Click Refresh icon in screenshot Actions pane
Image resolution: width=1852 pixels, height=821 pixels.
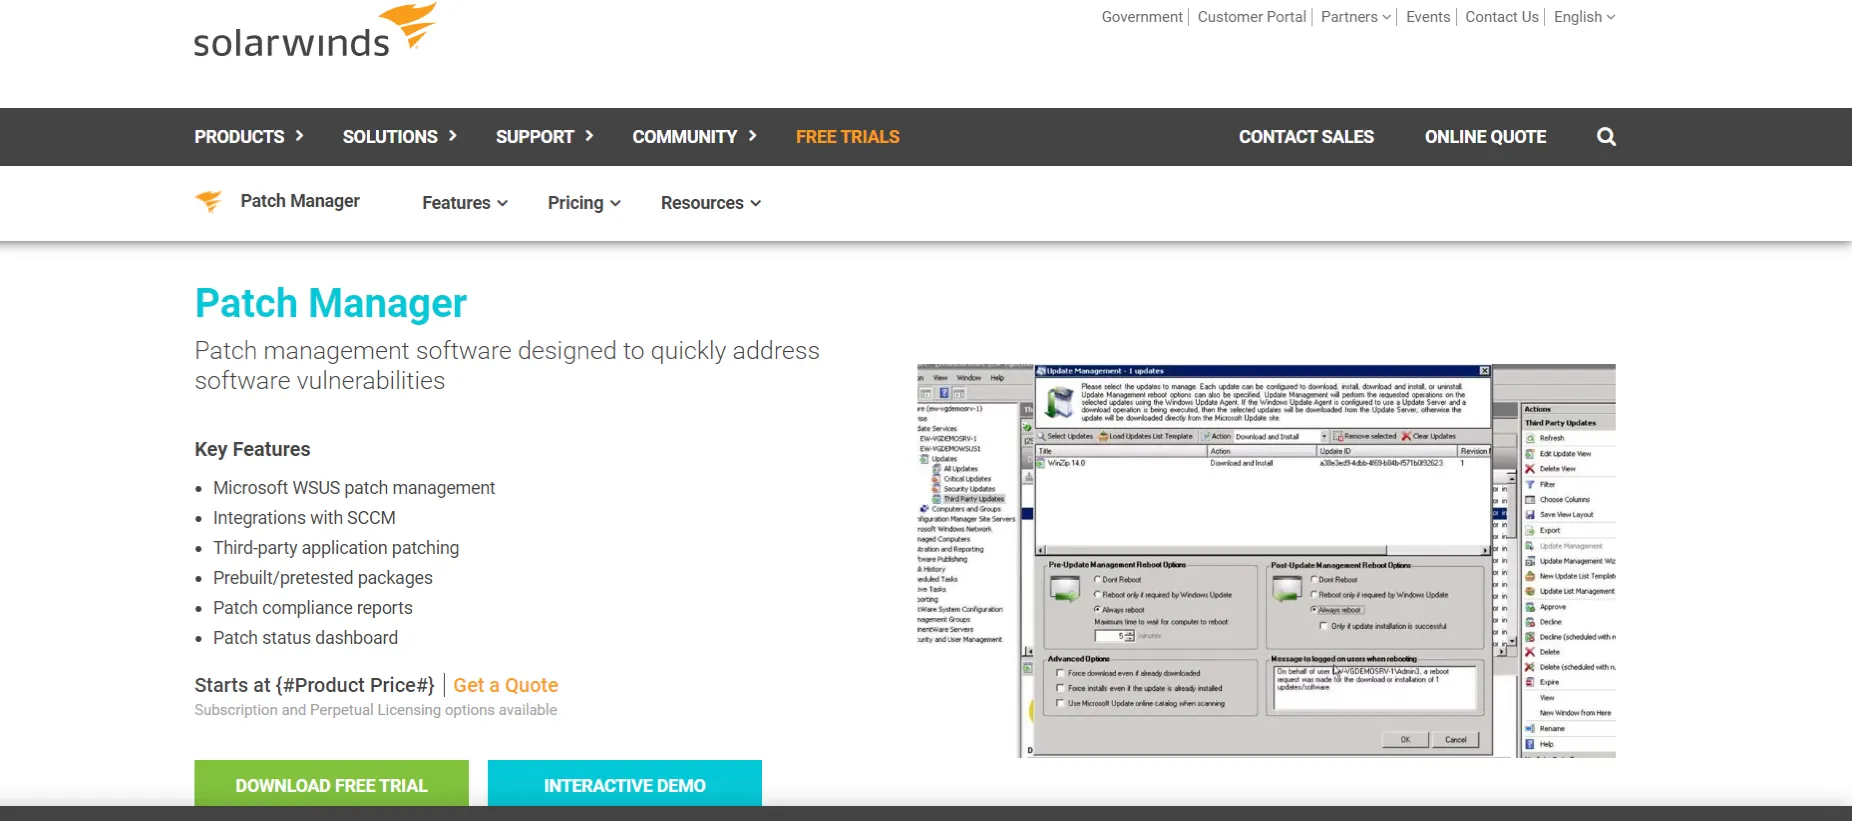[x=1530, y=438]
